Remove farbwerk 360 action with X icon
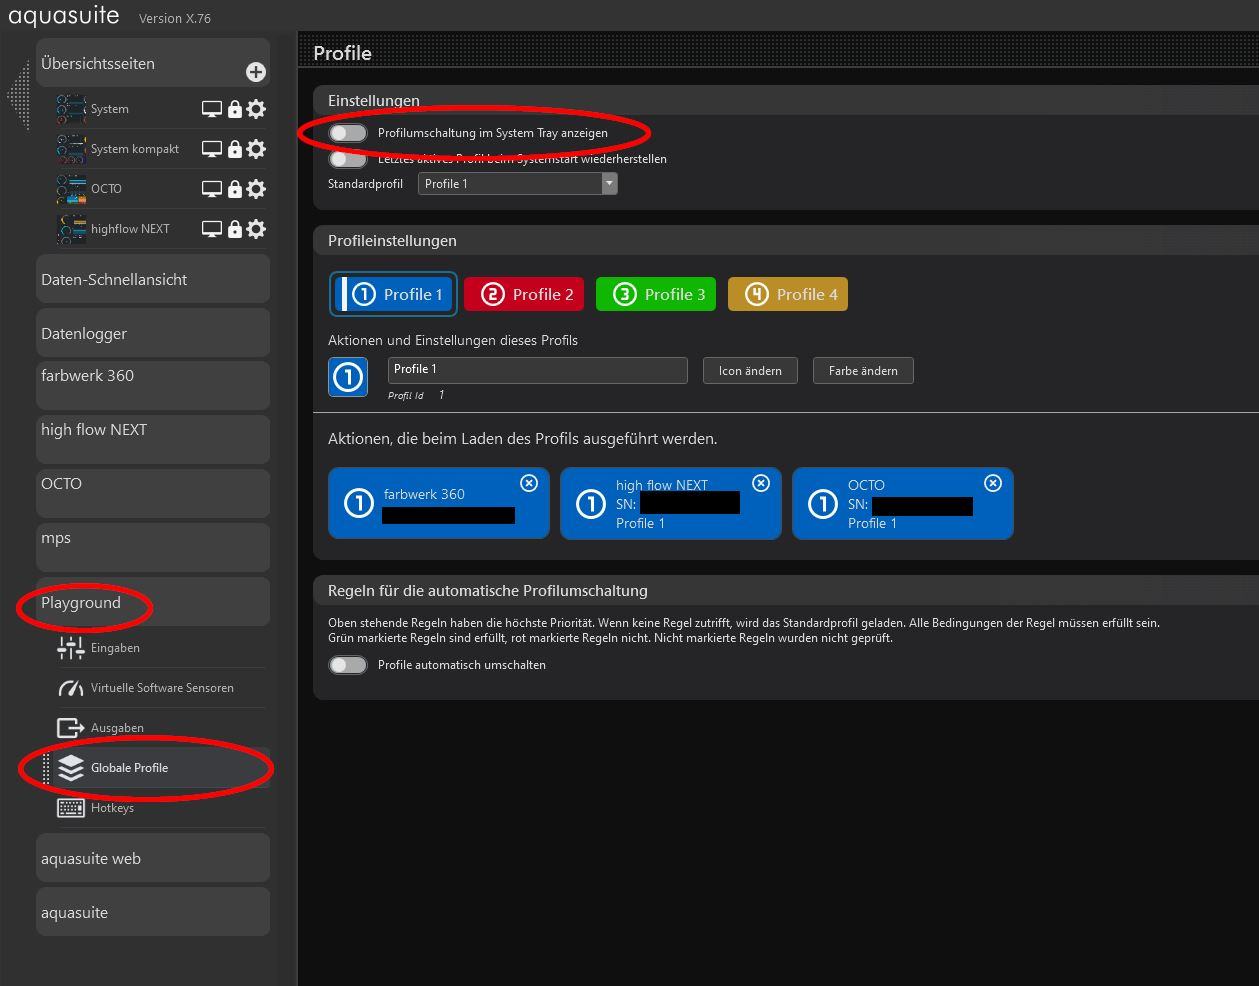The height and width of the screenshot is (986, 1259). click(x=529, y=483)
